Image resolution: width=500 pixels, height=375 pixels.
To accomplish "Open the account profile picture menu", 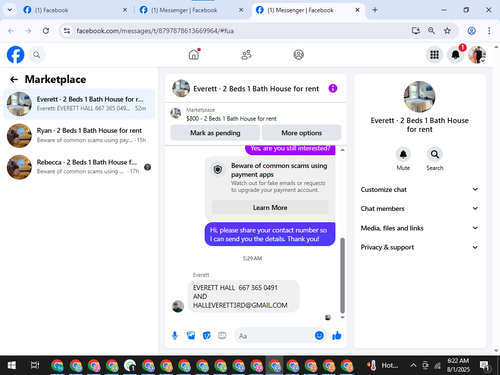I will point(477,55).
